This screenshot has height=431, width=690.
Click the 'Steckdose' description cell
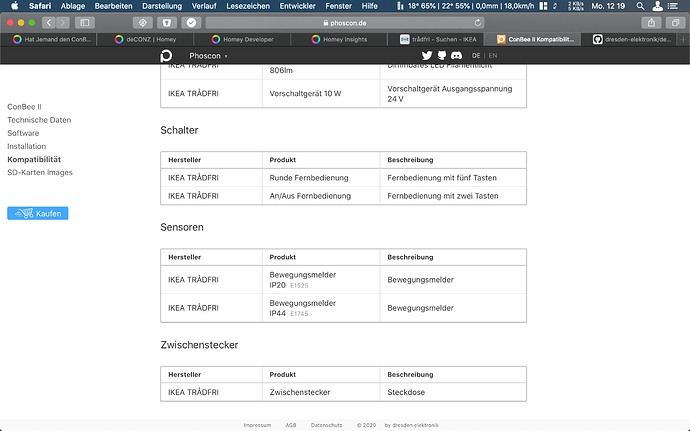(453, 392)
